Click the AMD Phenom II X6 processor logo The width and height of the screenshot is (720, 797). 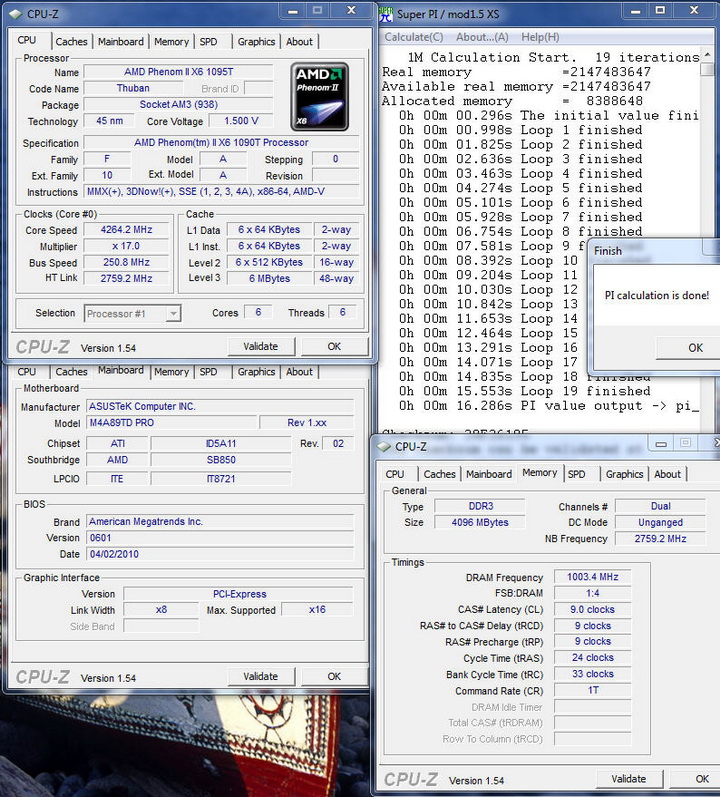click(319, 97)
